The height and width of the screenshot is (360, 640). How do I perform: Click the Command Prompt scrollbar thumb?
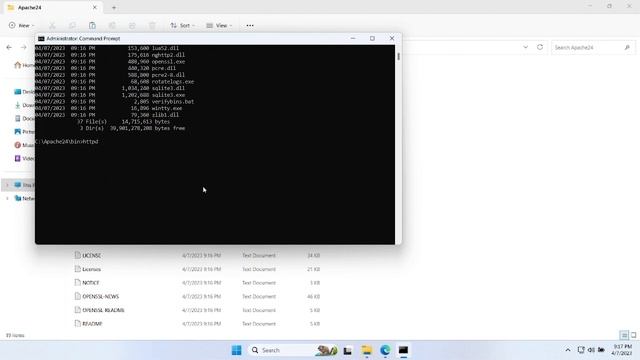tap(398, 56)
